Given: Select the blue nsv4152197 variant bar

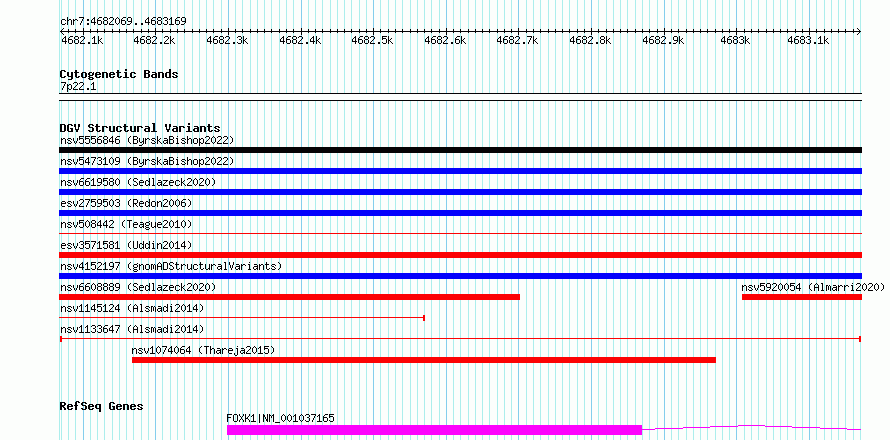Looking at the screenshot, I should [x=460, y=276].
